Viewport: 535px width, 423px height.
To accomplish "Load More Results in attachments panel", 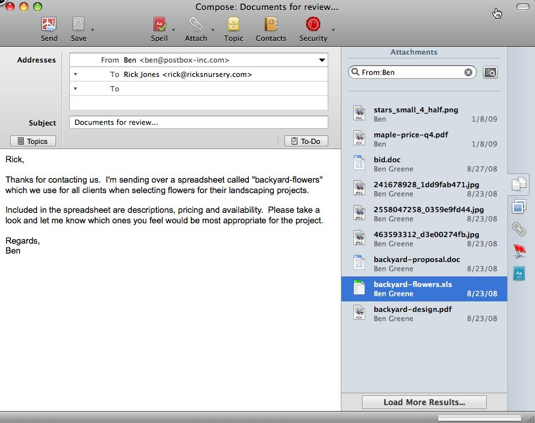I will [424, 402].
